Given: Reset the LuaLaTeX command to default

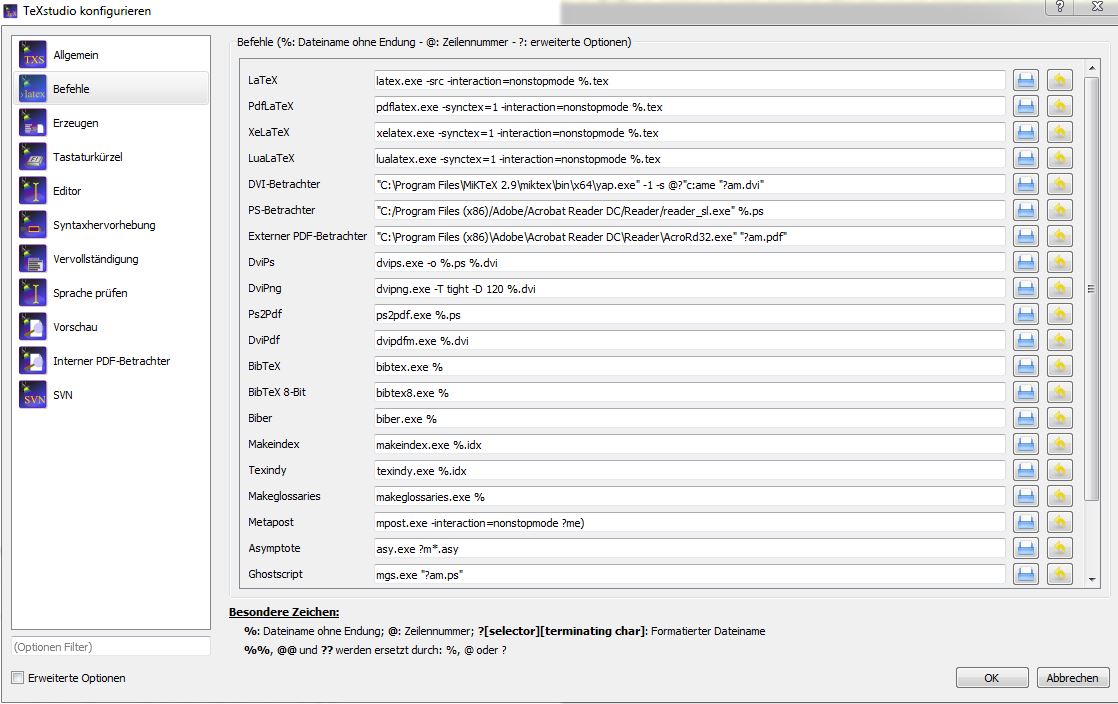Looking at the screenshot, I should tap(1060, 158).
